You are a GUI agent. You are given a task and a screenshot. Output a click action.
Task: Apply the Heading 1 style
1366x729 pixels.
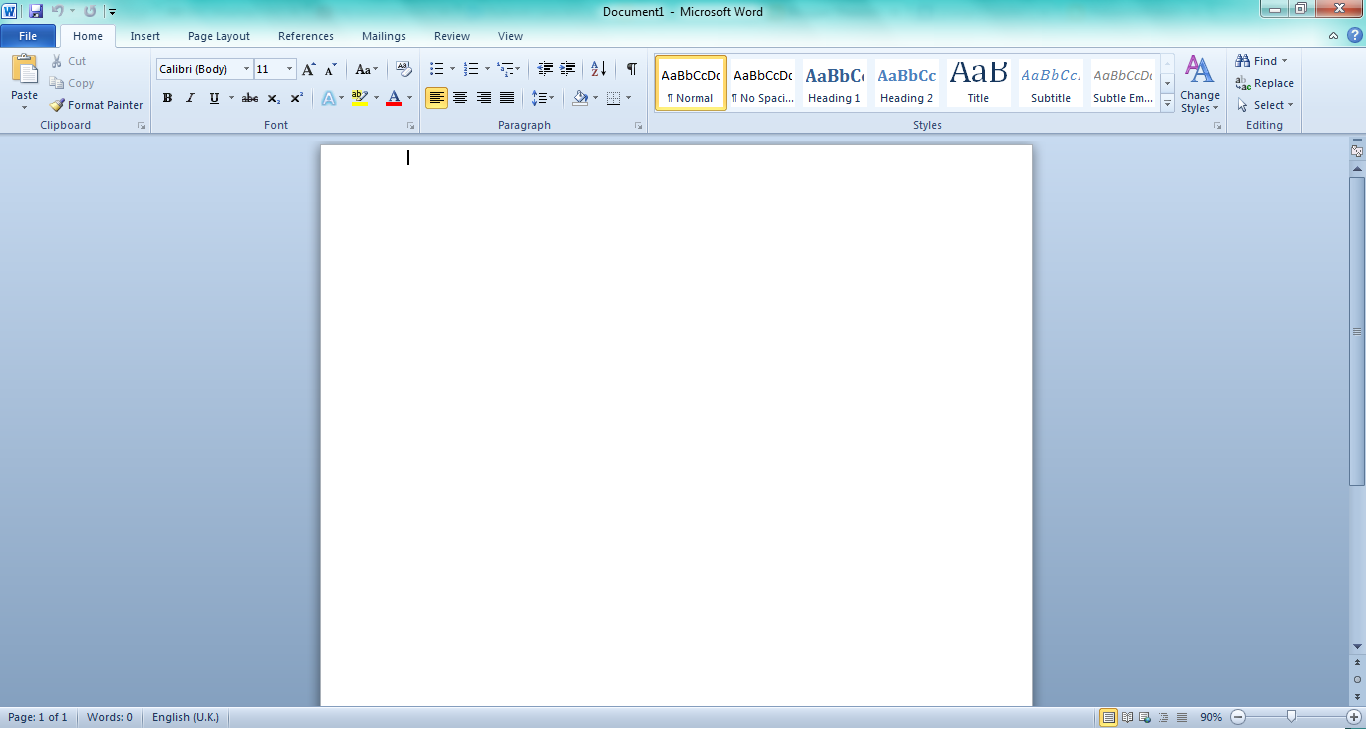tap(835, 83)
